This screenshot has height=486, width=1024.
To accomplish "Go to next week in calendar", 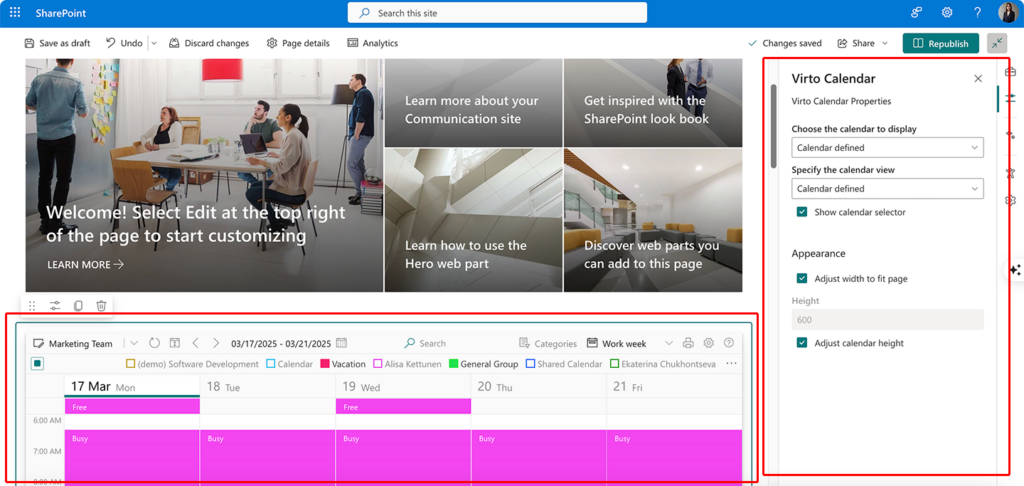I will click(216, 343).
